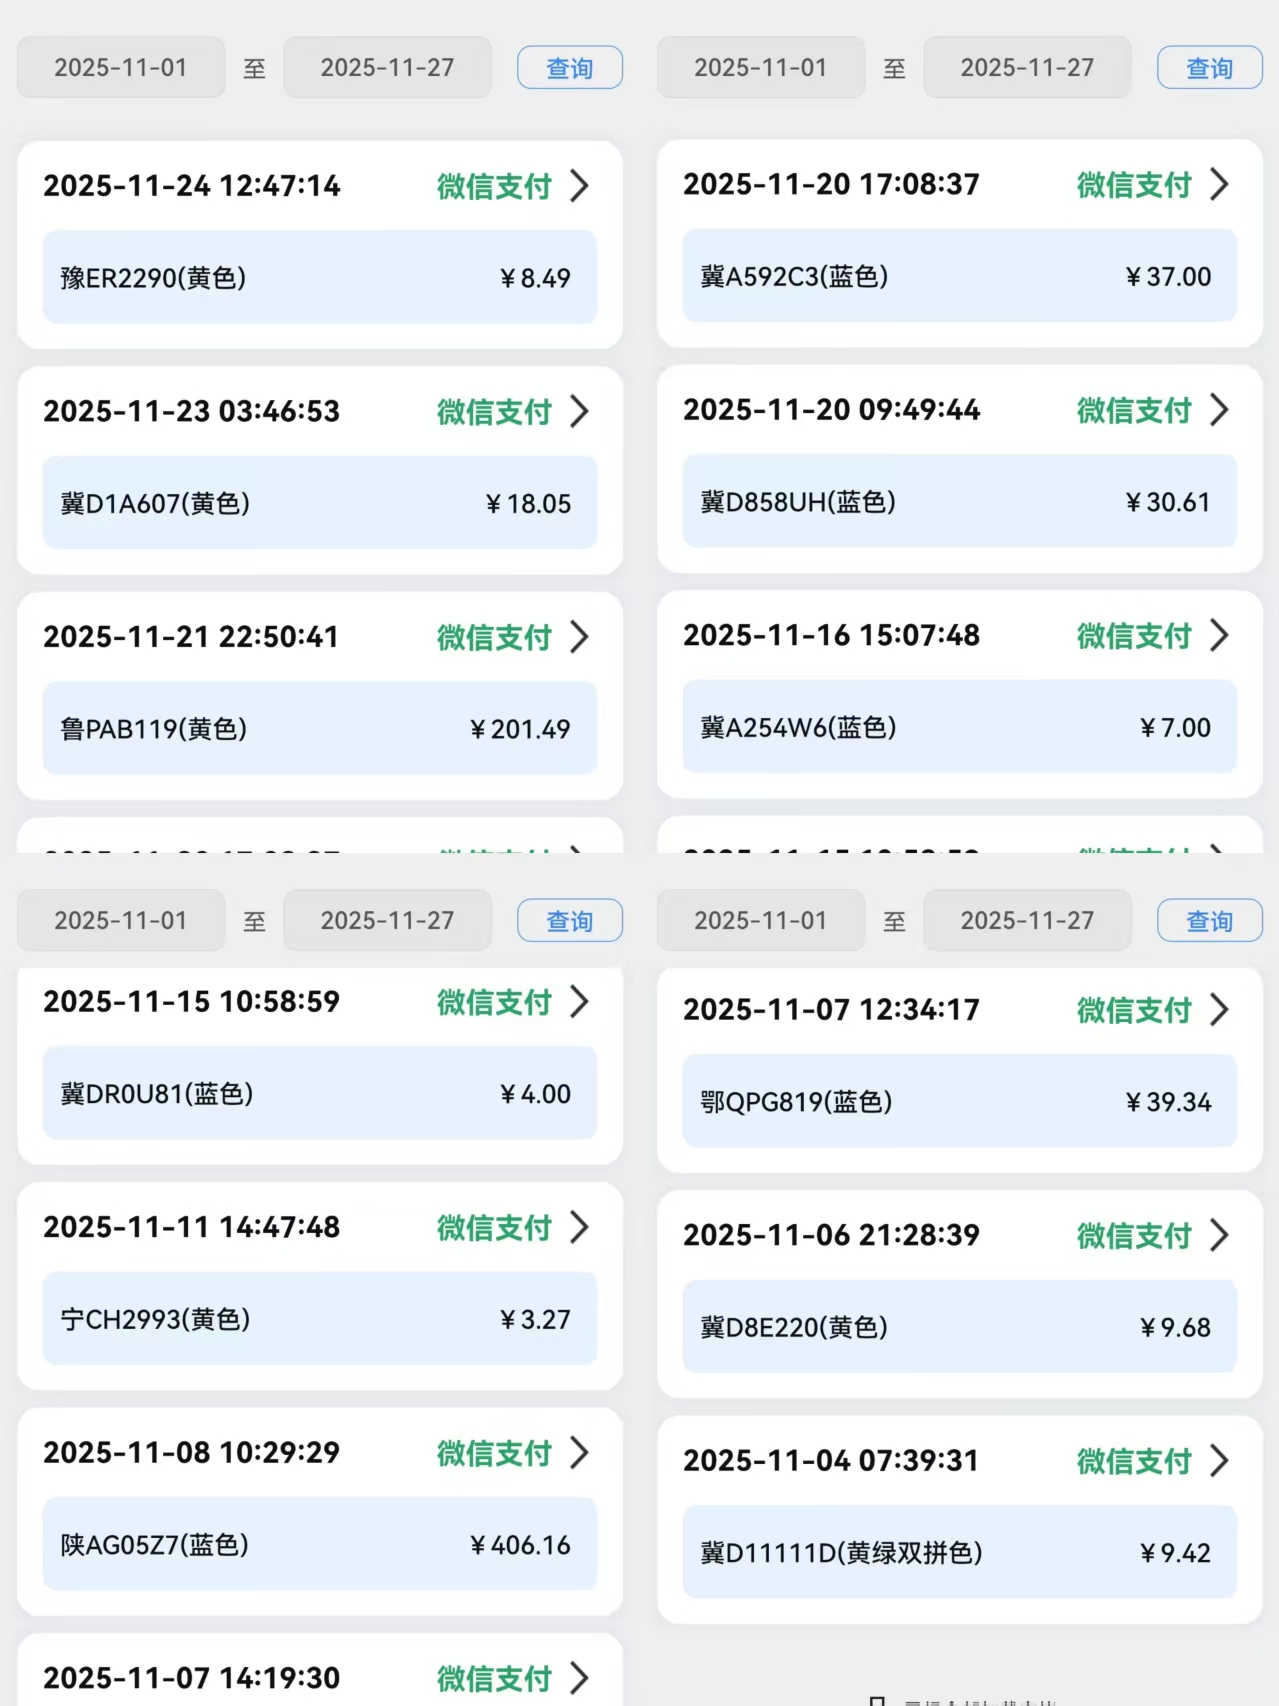Viewport: 1279px width, 1706px height.
Task: Open the 2025-11-15 10:58:59 entry arrow
Action: pyautogui.click(x=579, y=1002)
